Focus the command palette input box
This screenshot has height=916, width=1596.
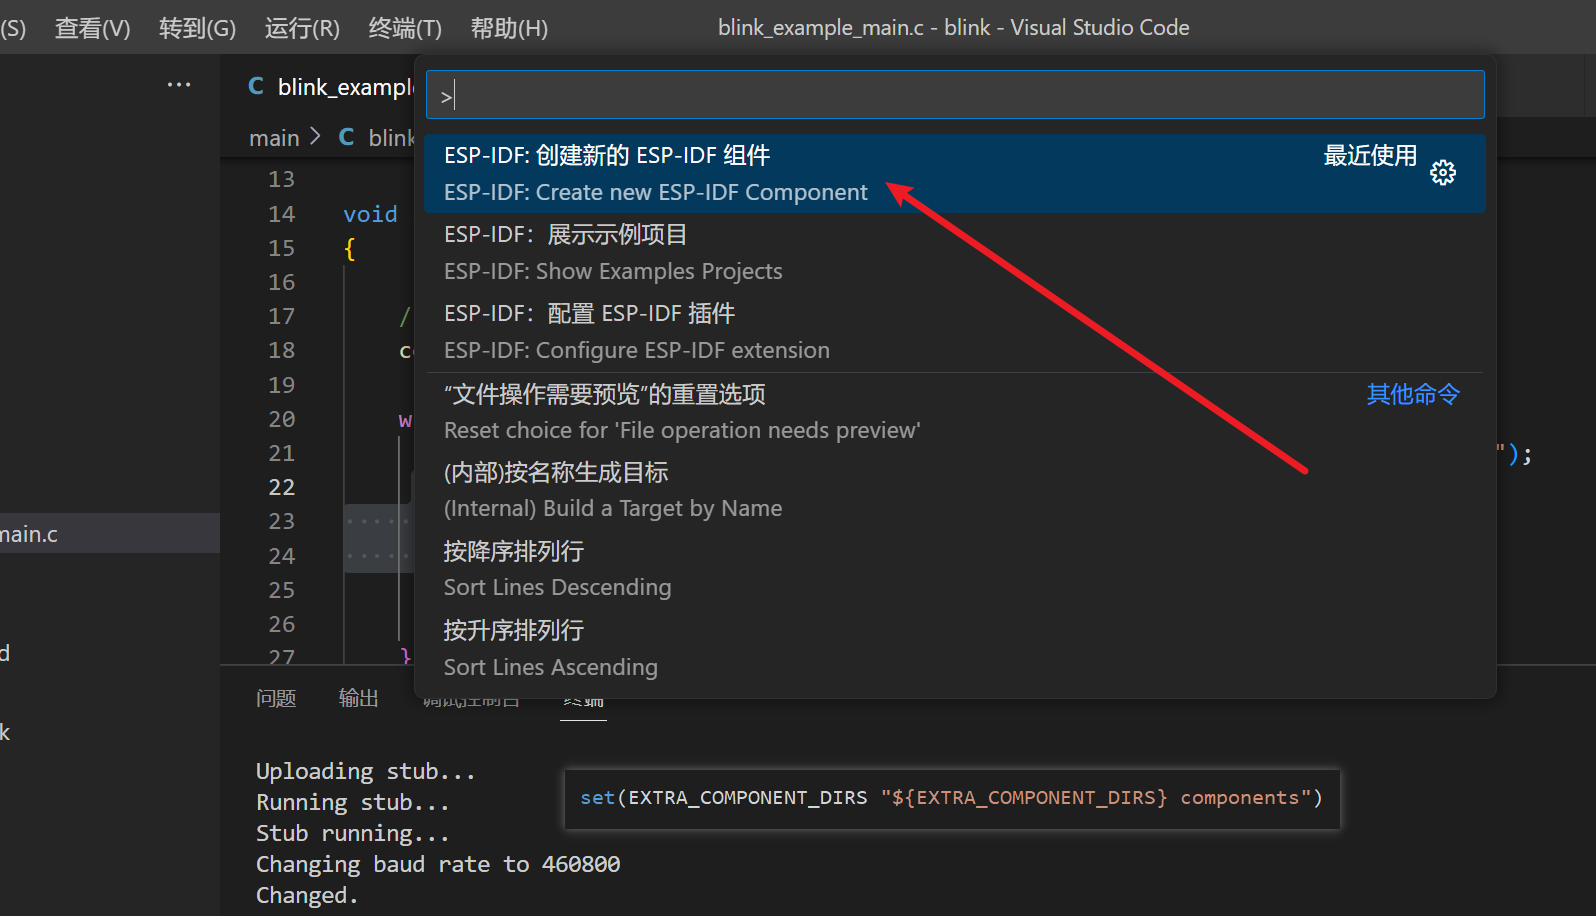[x=955, y=95]
